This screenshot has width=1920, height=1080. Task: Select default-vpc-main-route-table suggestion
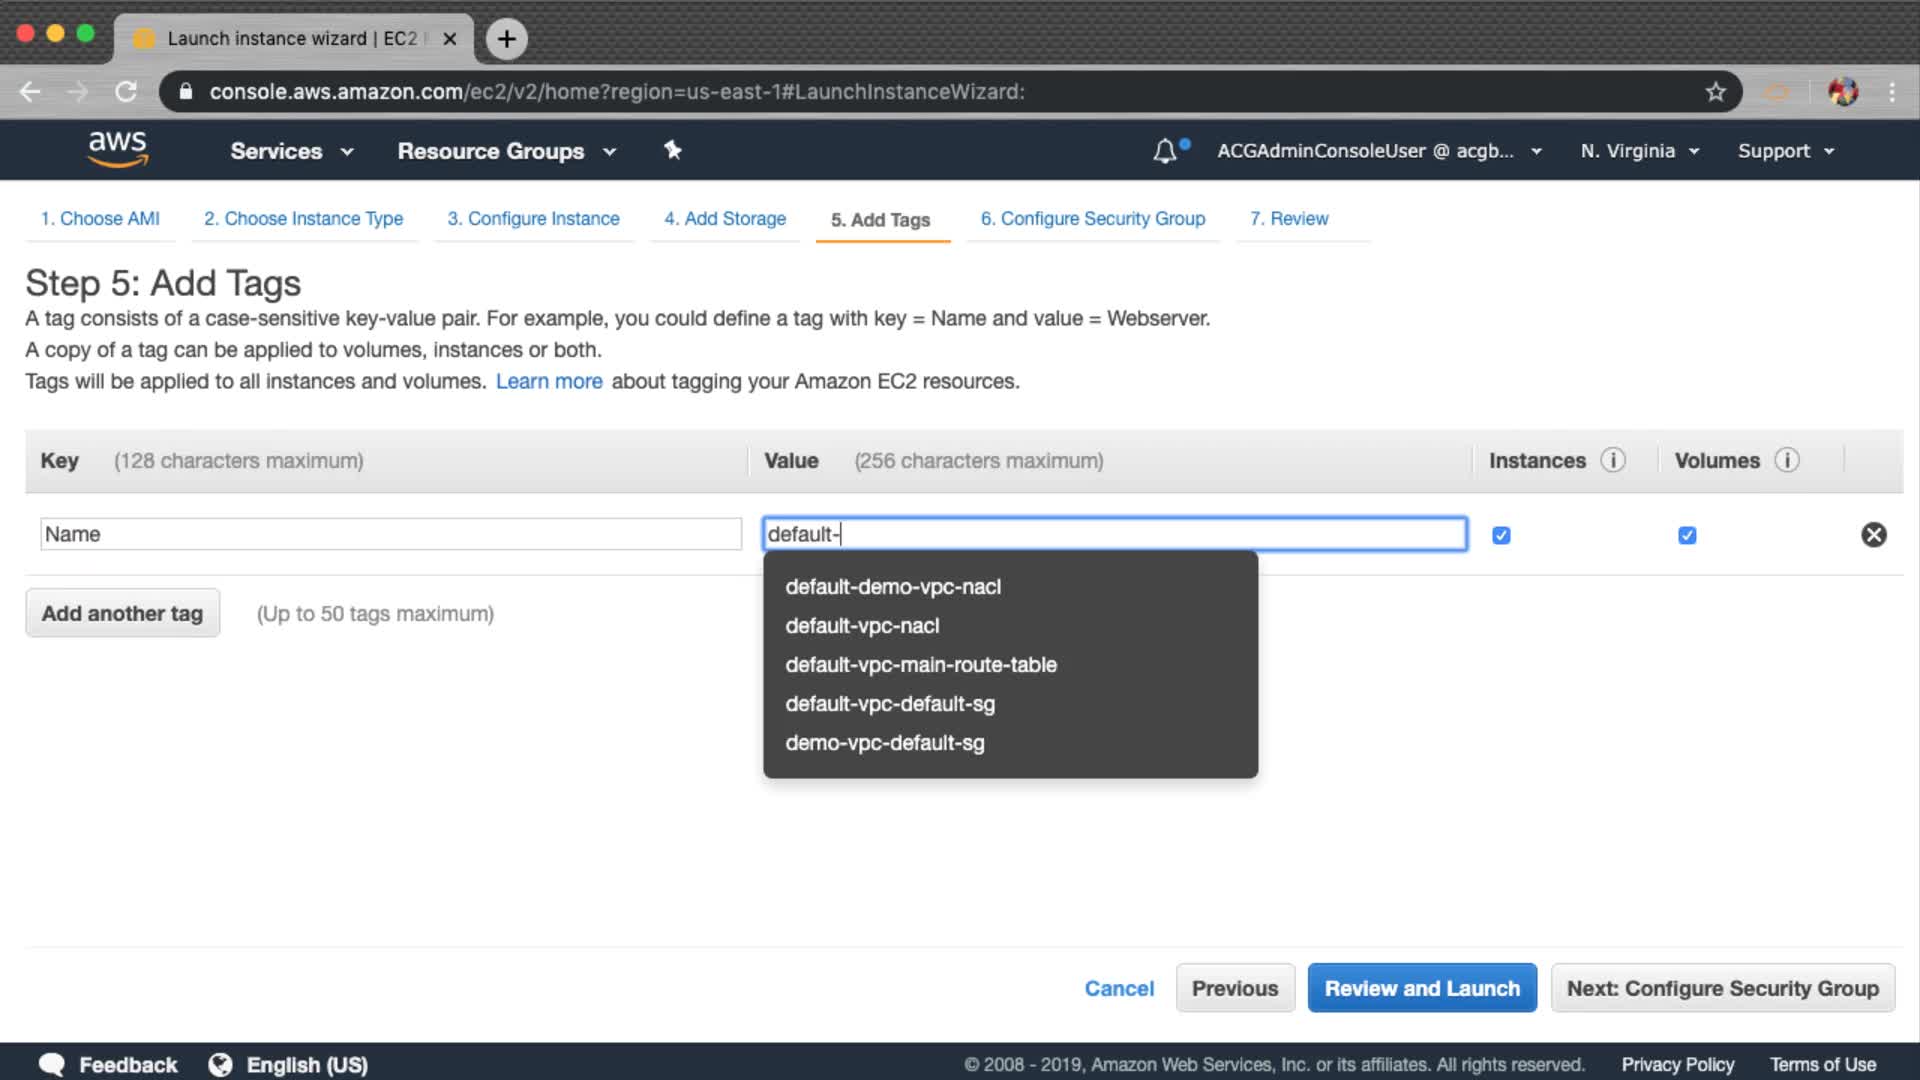coord(920,665)
